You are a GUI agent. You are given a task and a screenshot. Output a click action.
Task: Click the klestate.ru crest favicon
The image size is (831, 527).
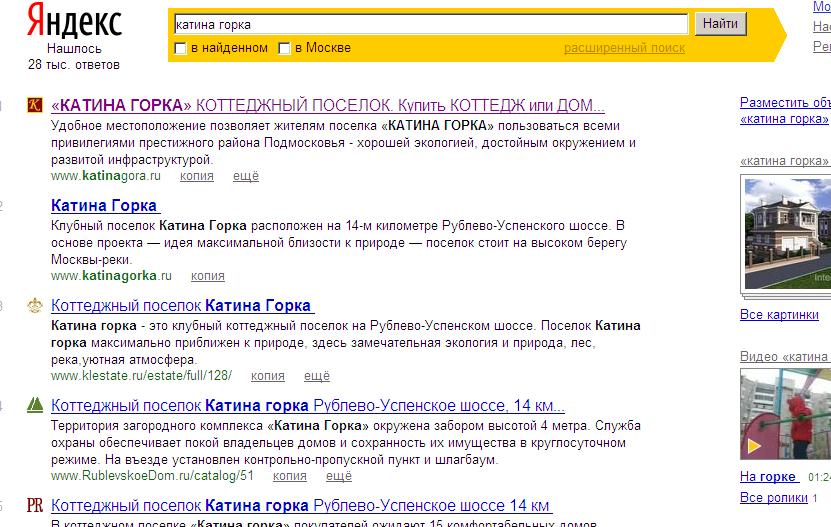click(34, 305)
